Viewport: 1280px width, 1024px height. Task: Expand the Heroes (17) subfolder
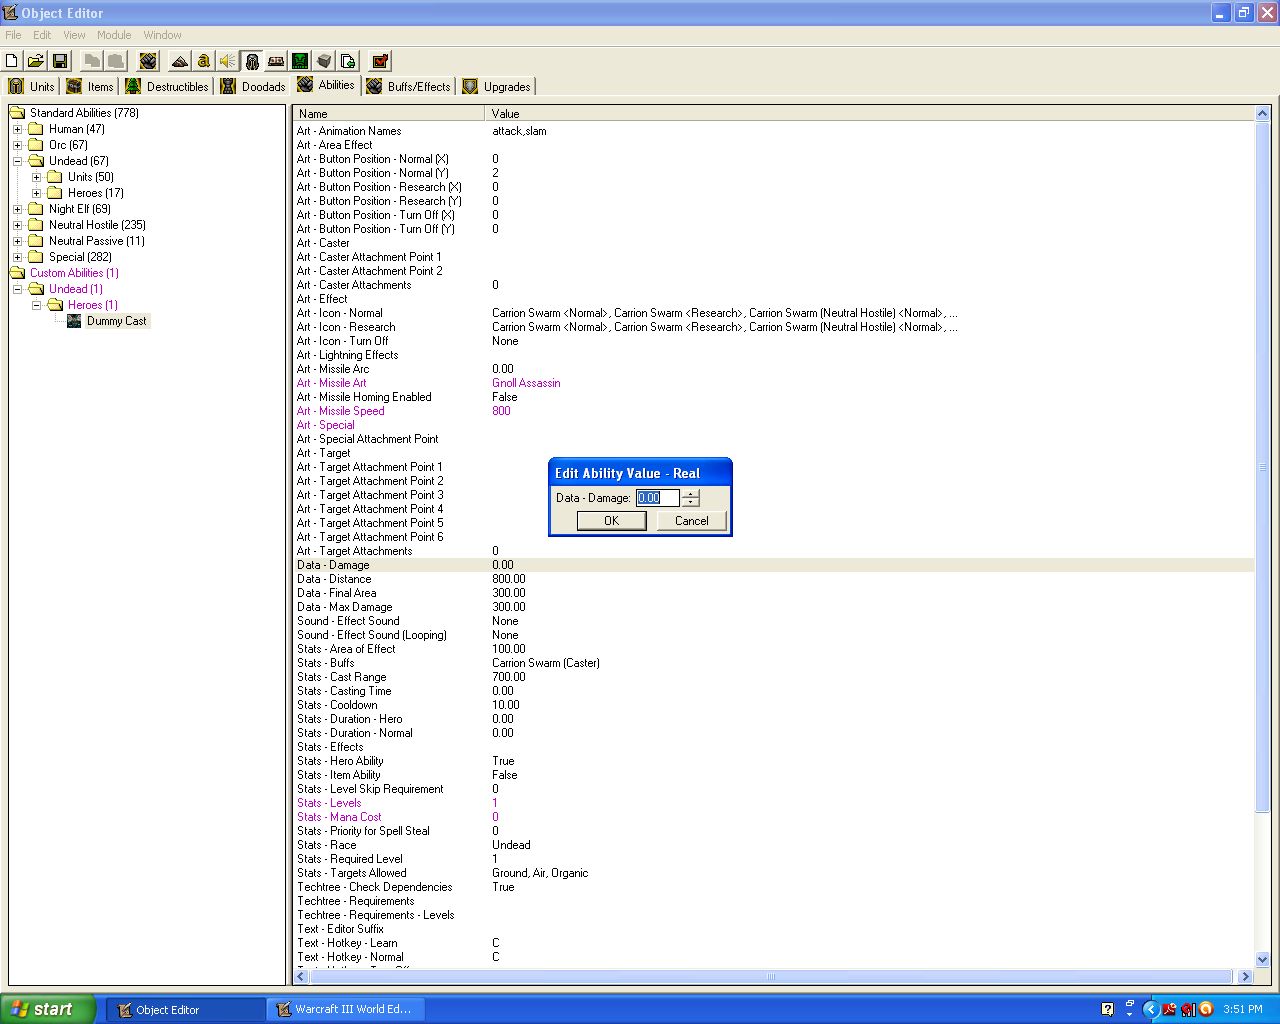[36, 193]
